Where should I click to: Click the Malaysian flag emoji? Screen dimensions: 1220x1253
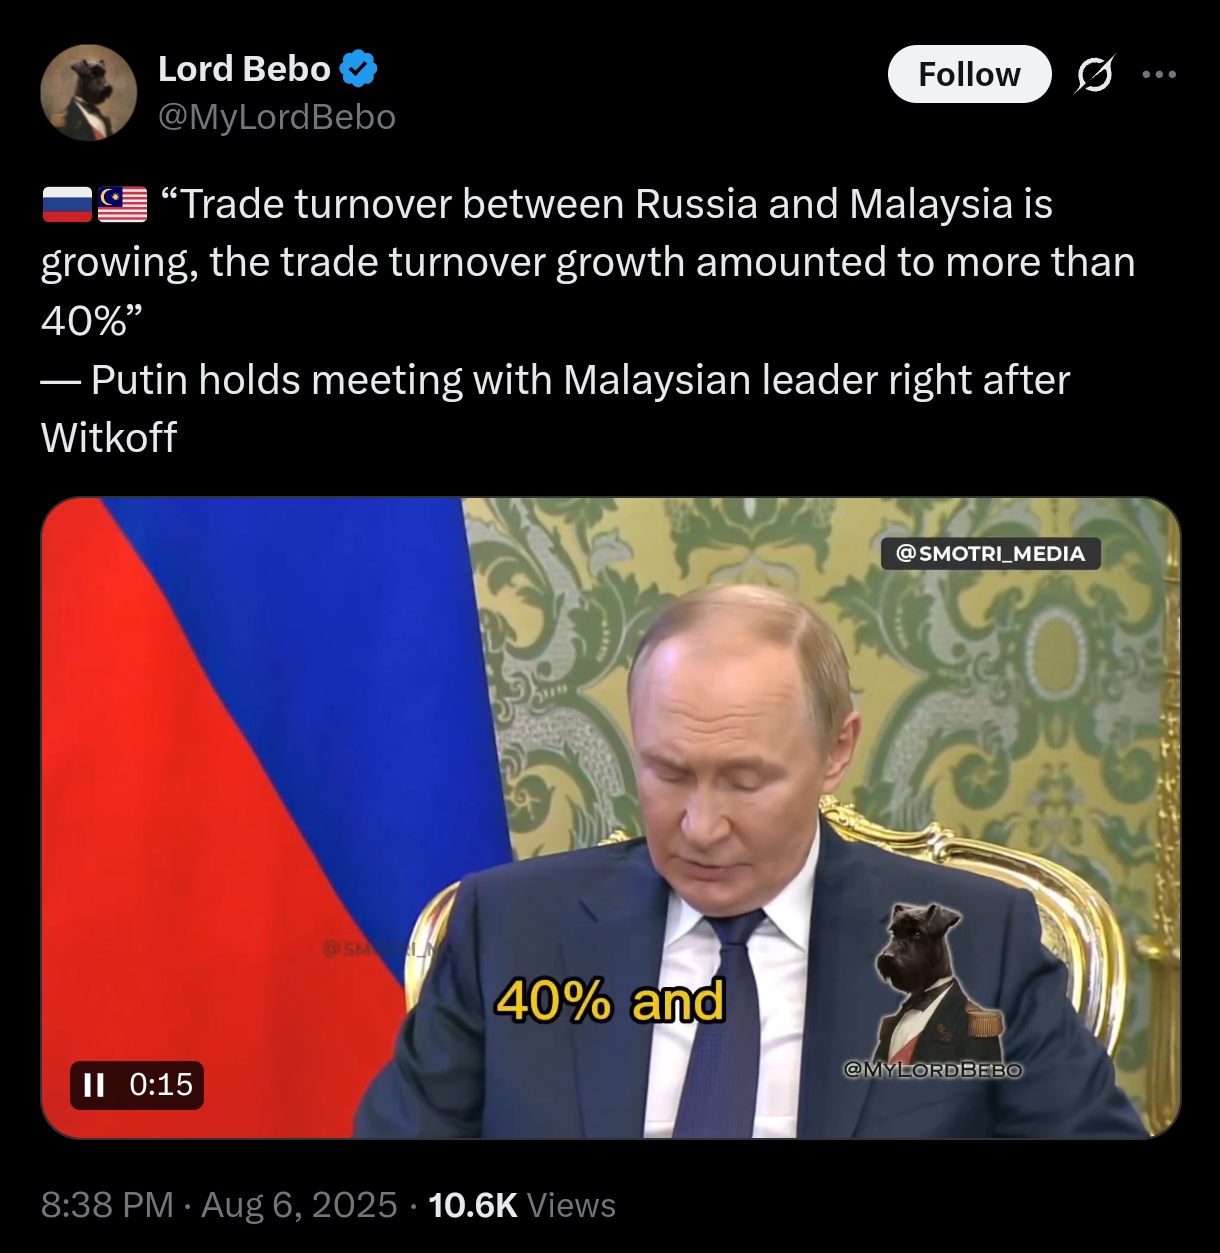[122, 205]
